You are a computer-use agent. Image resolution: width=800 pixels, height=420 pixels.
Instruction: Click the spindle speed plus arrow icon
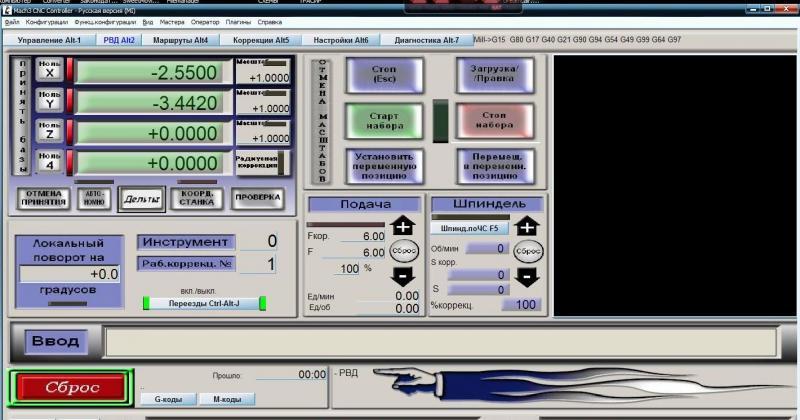527,226
